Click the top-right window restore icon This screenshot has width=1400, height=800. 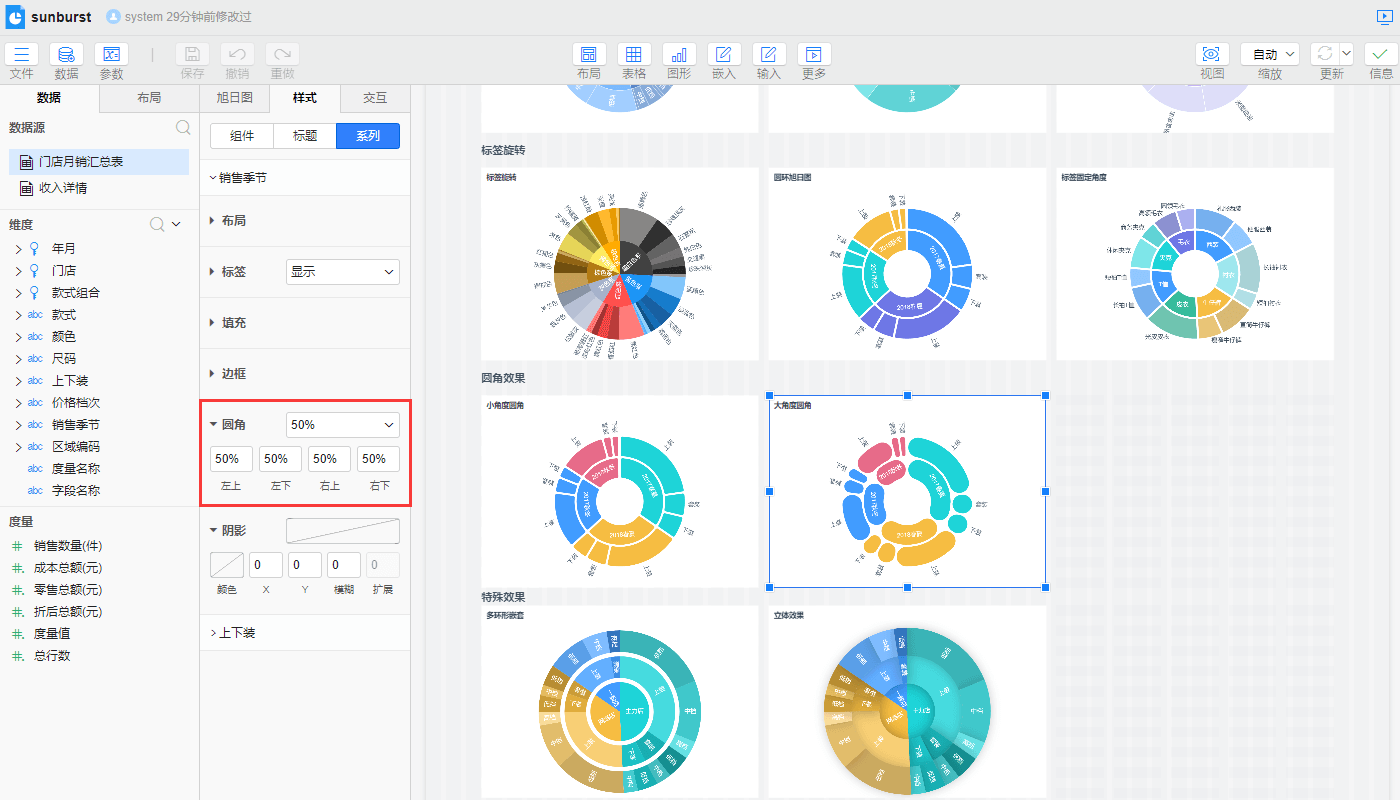coord(1385,16)
